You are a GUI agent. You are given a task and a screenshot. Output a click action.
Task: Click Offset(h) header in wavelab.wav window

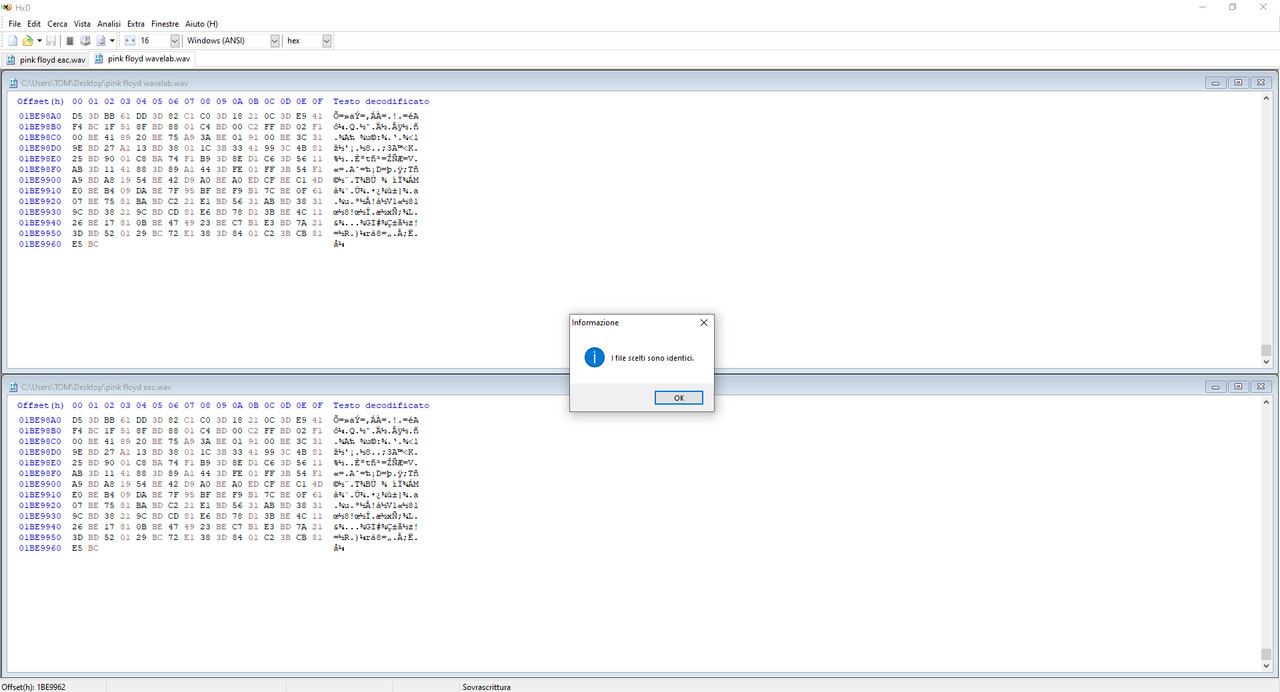(x=40, y=102)
